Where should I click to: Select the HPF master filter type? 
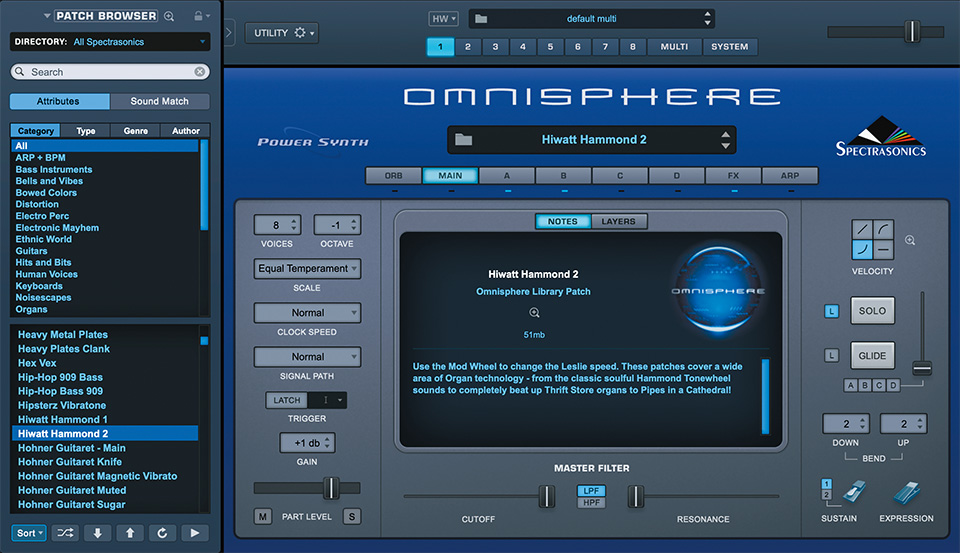coord(591,502)
